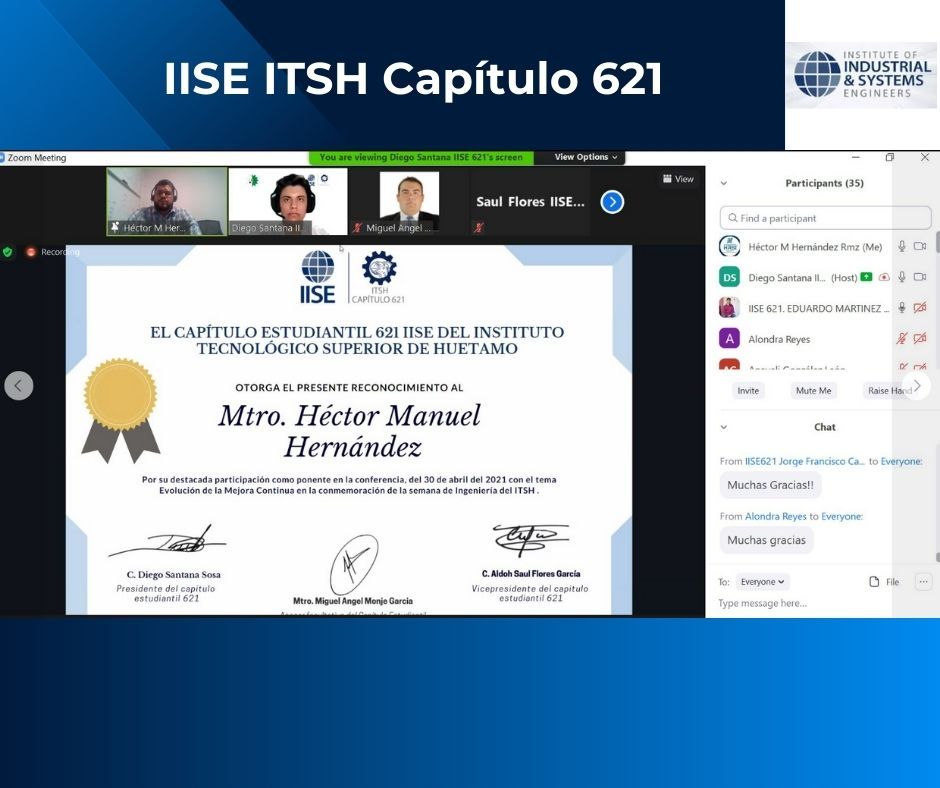Screen dimensions: 940x788
Task: Click the Invite button
Action: (x=748, y=391)
